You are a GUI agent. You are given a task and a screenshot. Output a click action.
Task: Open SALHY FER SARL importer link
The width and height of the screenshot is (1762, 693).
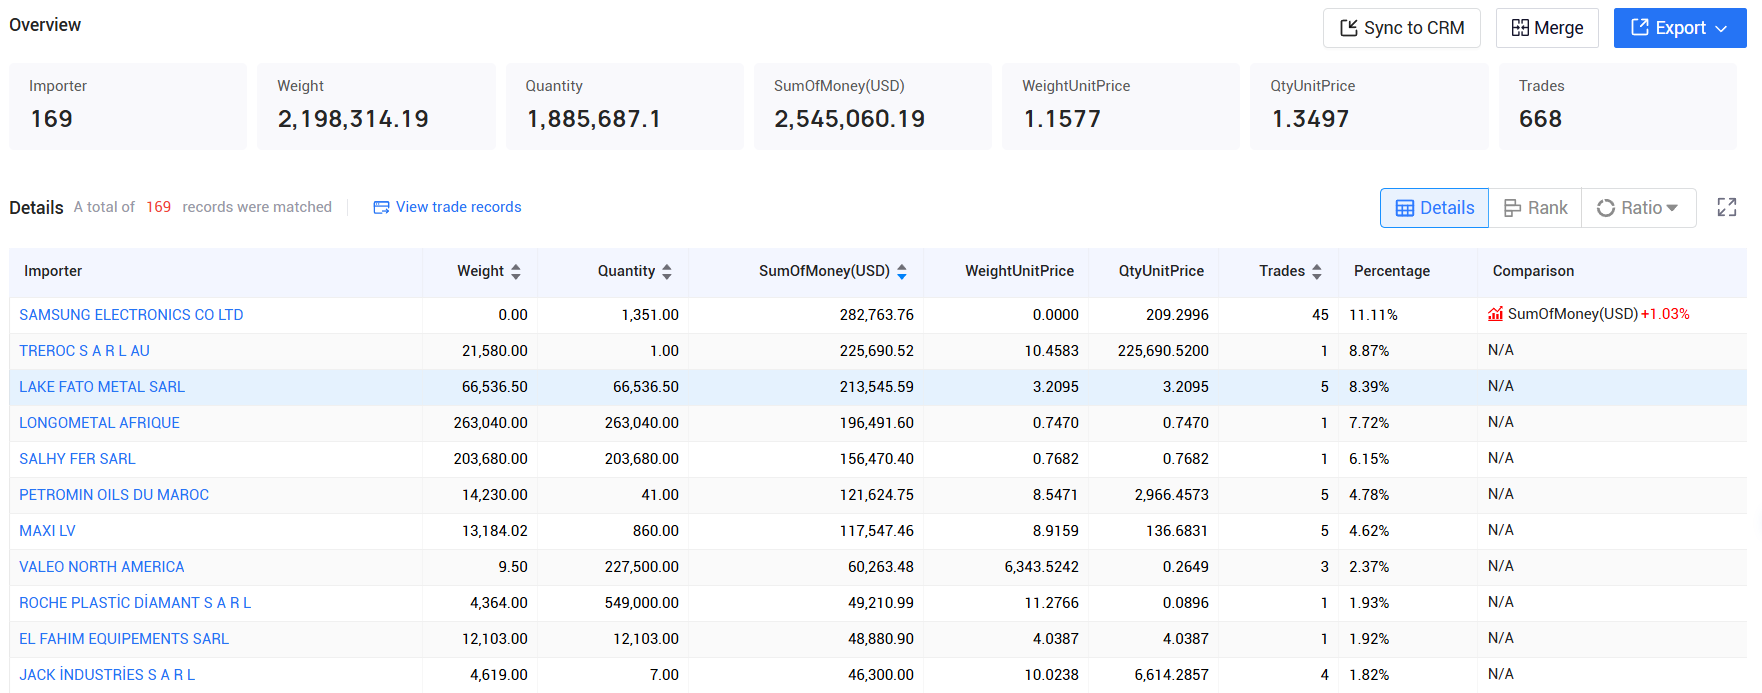pos(77,459)
